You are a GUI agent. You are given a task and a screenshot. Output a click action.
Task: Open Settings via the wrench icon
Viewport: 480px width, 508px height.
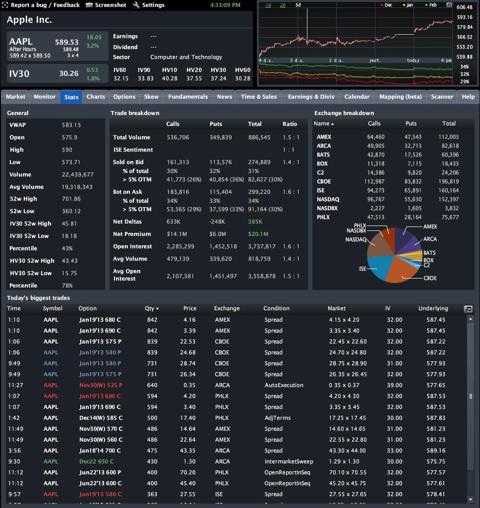click(x=149, y=5)
